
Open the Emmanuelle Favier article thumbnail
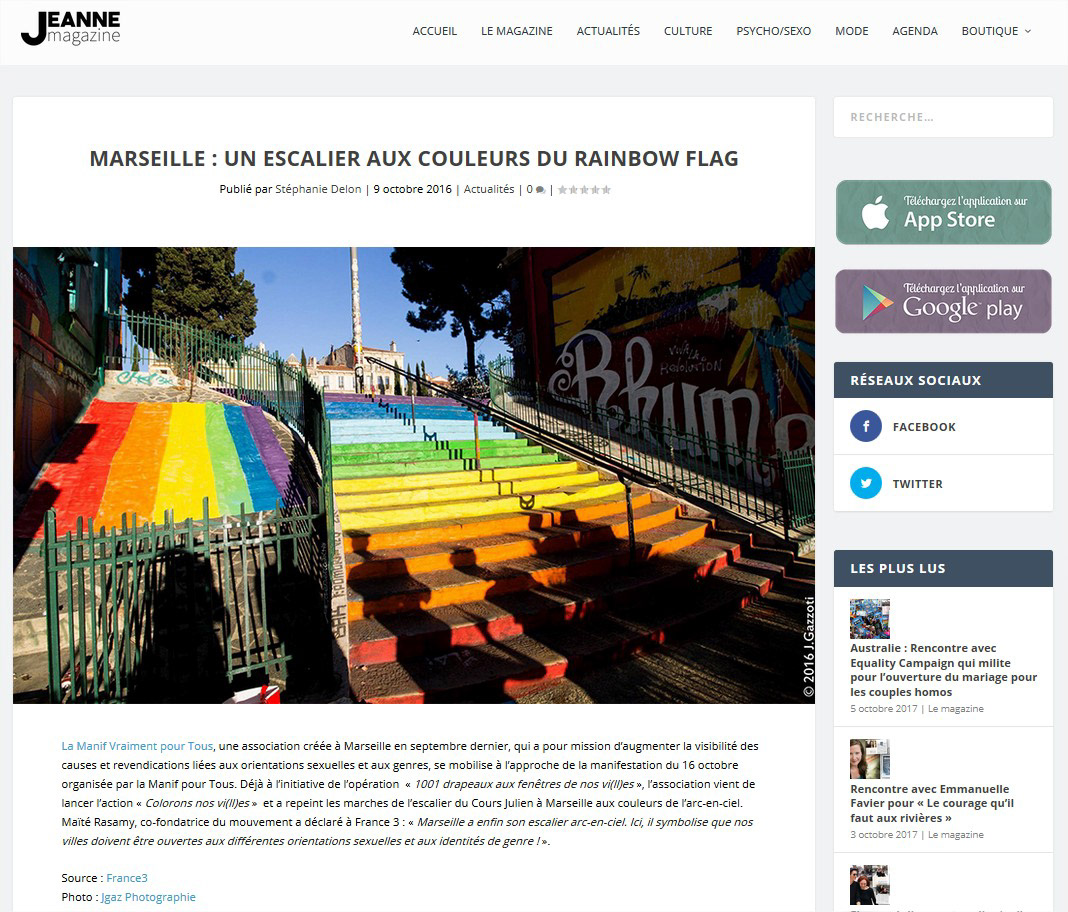click(x=870, y=759)
